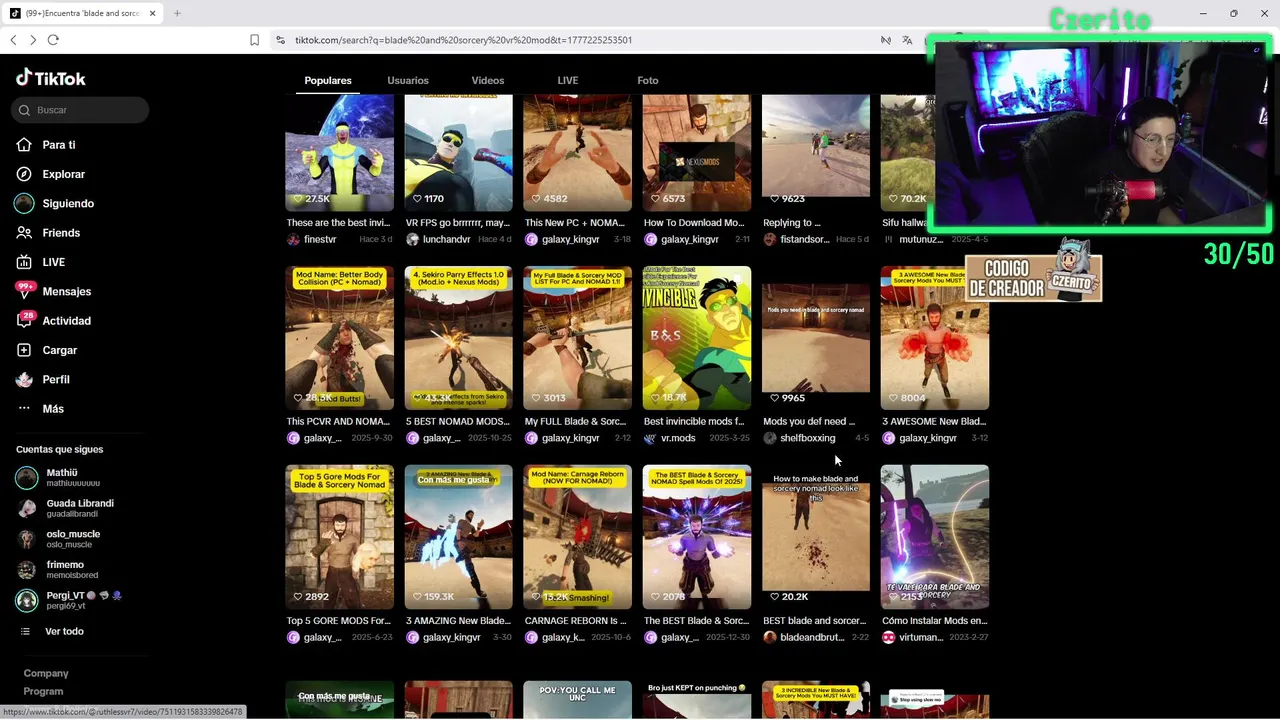1280x720 pixels.
Task: Click the bookmark icon beside address bar
Action: 254,40
